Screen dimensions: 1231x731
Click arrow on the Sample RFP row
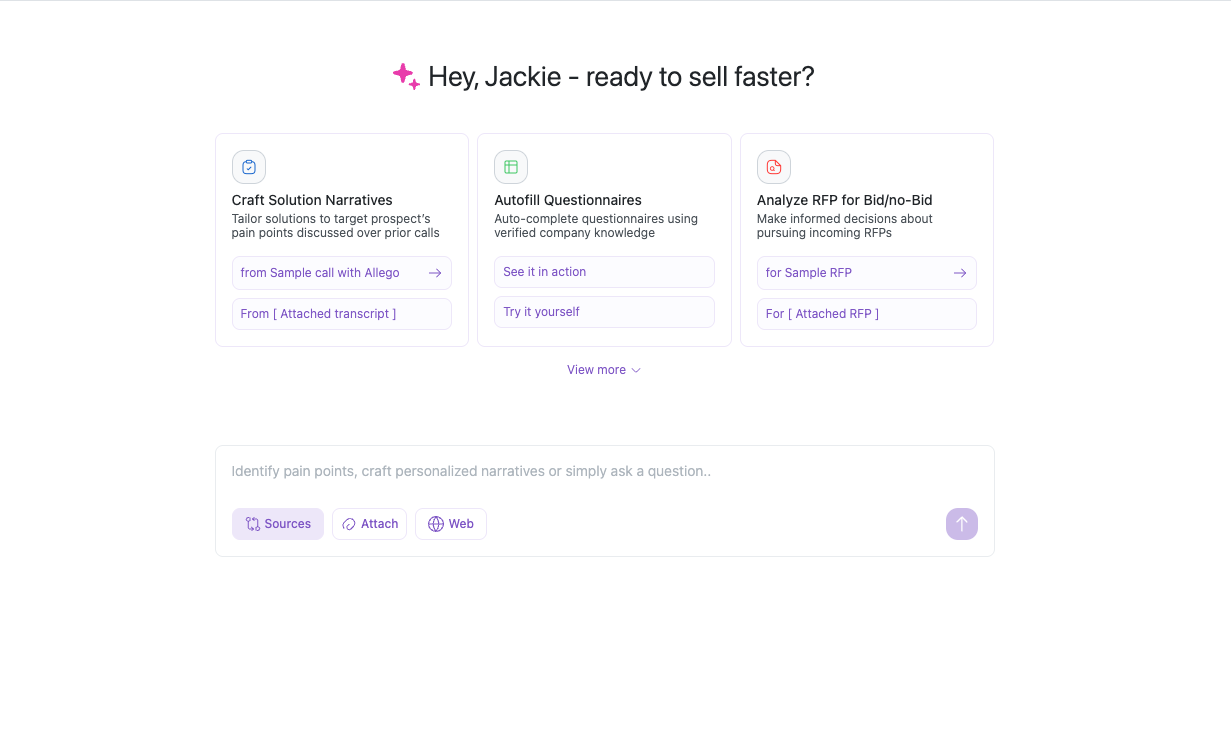coord(960,273)
